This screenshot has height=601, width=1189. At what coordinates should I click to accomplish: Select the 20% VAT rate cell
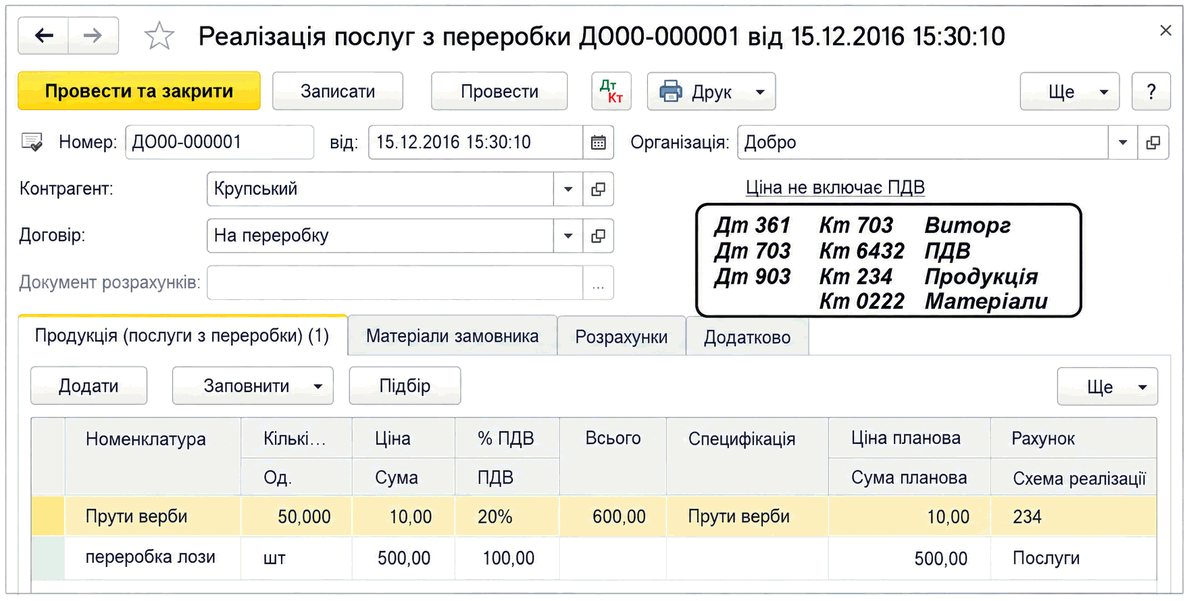pos(507,517)
